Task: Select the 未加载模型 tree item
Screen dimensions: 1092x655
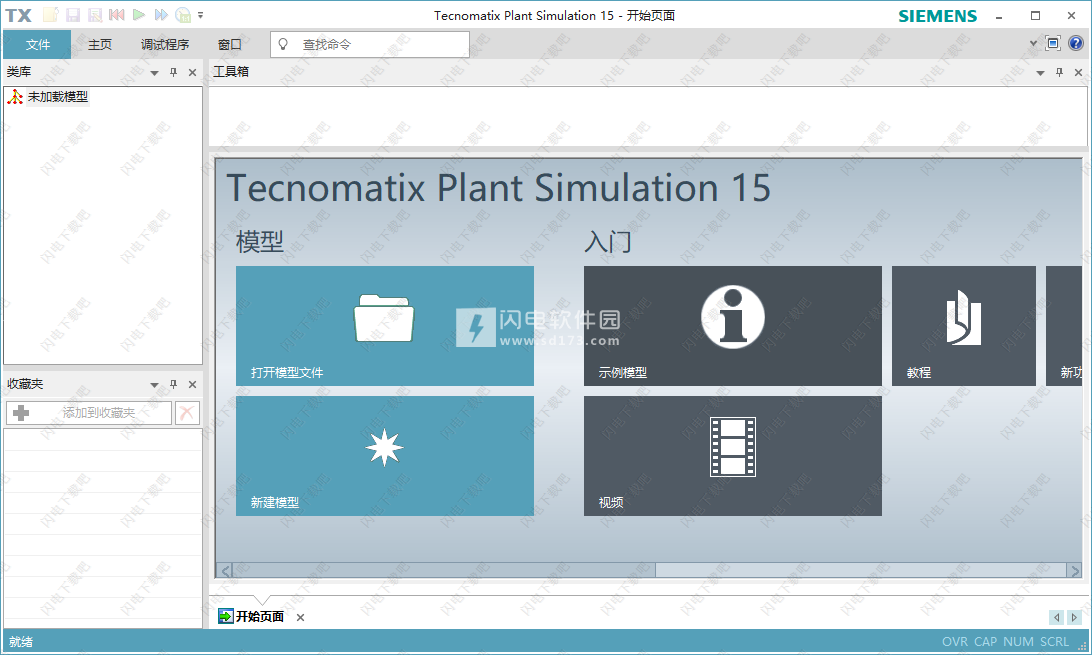Action: (x=58, y=97)
